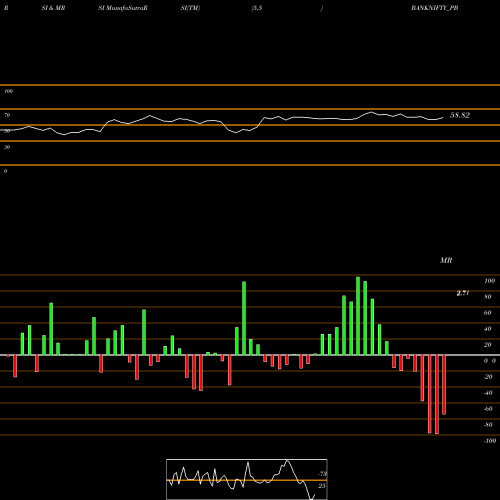Click the 80 label on MR axis

(x=488, y=297)
